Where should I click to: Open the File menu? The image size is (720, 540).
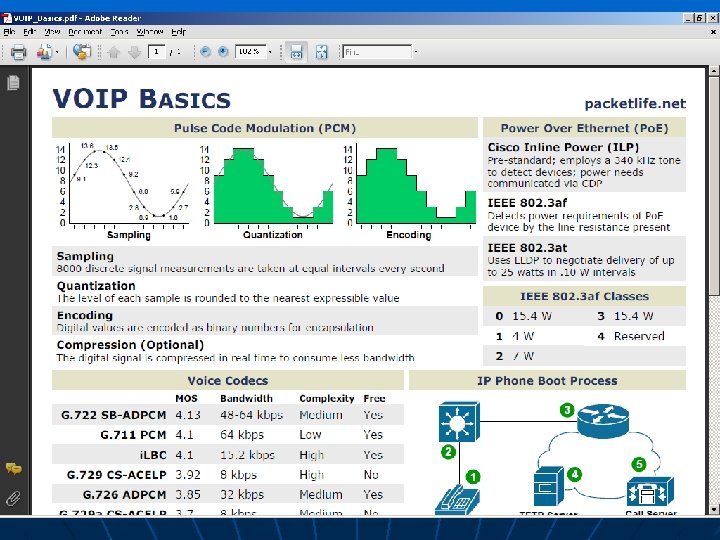point(9,32)
